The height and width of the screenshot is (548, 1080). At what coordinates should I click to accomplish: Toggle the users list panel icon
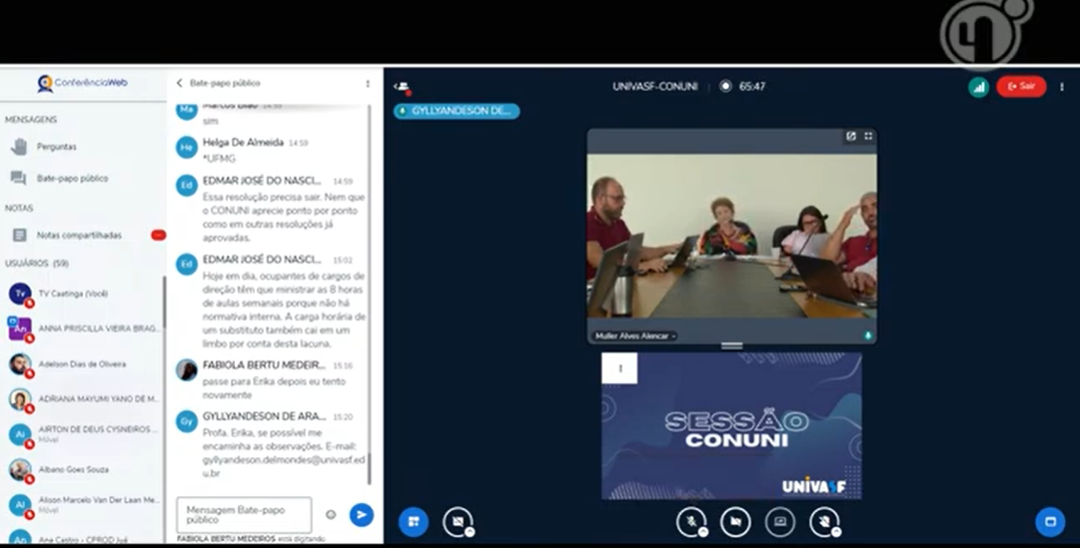[x=402, y=87]
